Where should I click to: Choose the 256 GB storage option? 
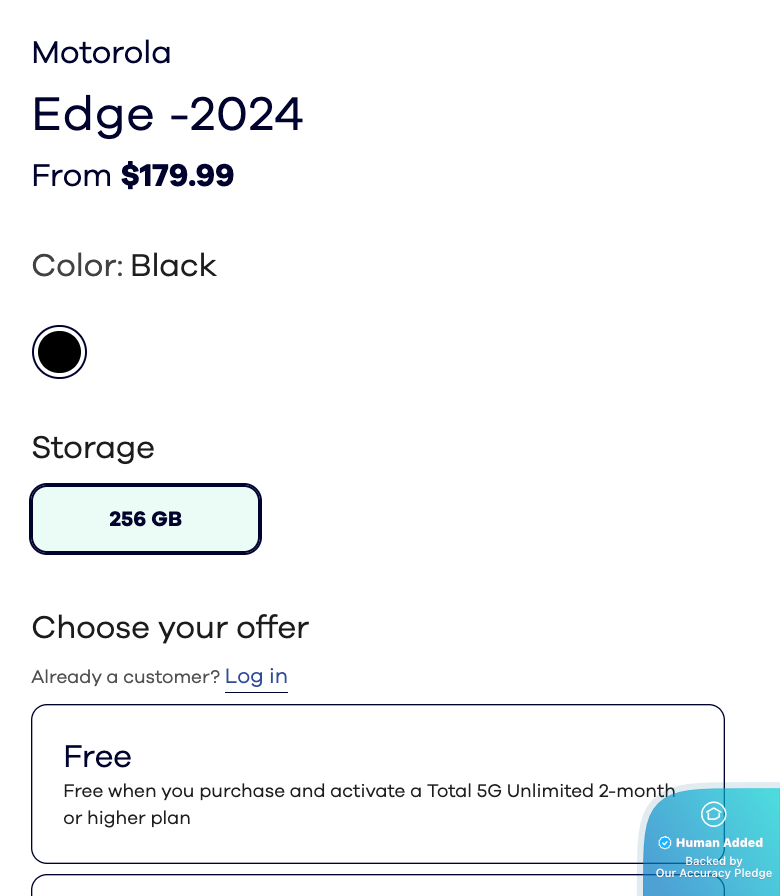146,519
